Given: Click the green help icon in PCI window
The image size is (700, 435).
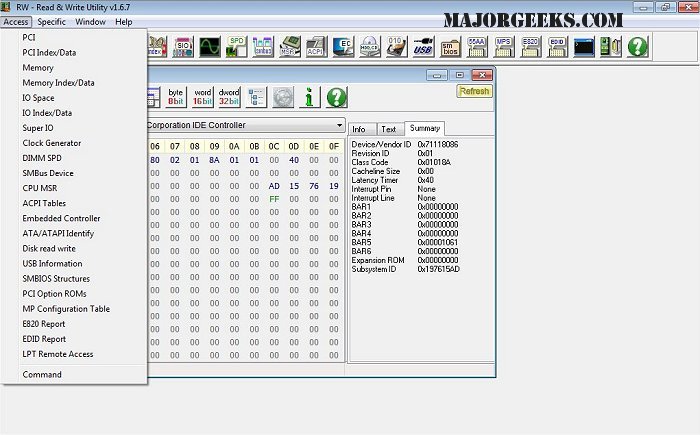Looking at the screenshot, I should (337, 96).
